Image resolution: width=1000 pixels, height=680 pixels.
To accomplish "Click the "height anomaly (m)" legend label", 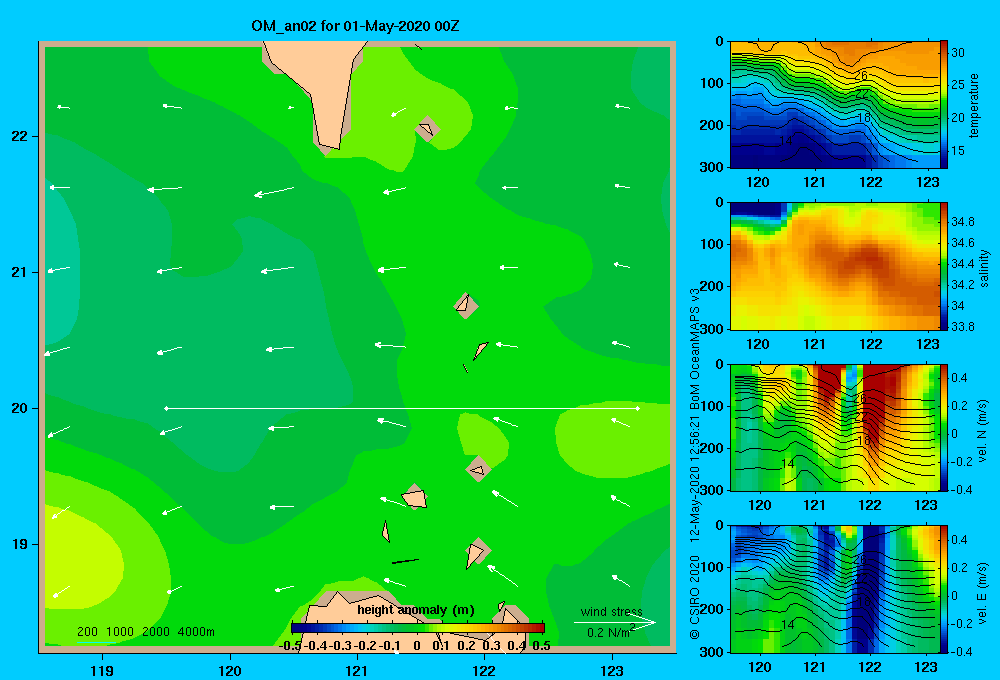I will (x=416, y=610).
